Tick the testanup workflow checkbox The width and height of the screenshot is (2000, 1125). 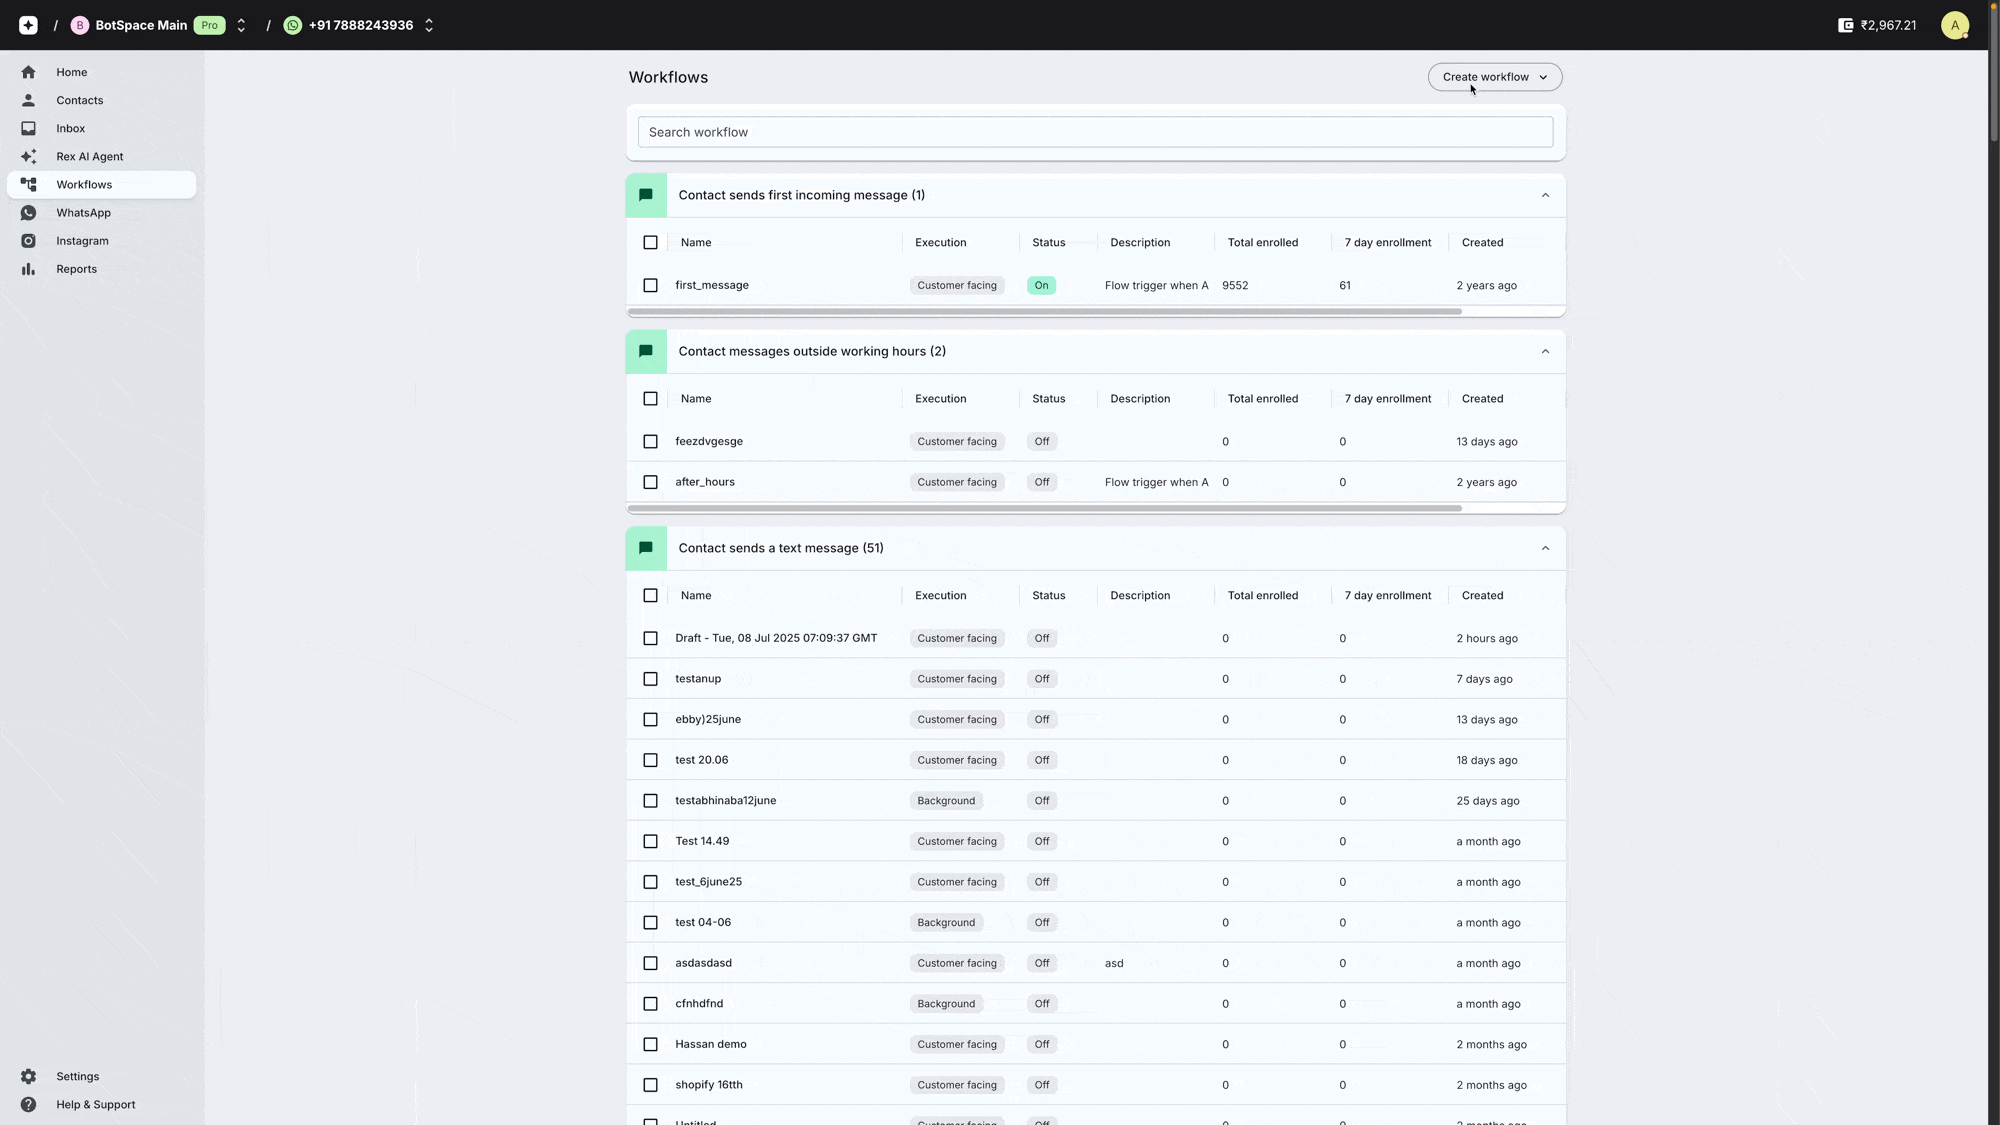click(x=650, y=679)
